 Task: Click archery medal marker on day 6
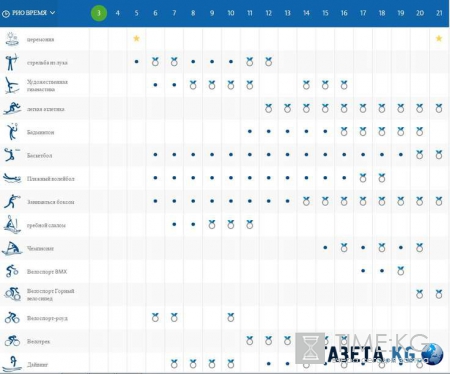pyautogui.click(x=155, y=61)
